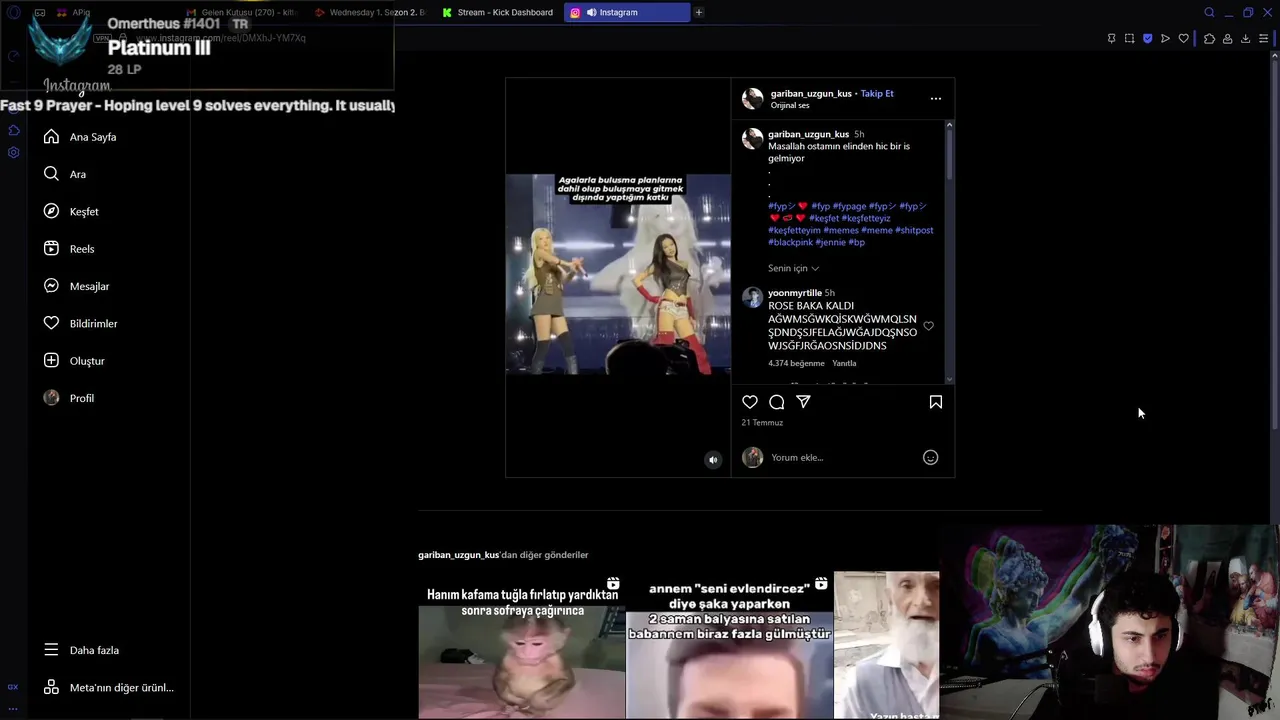Open Bildirimler notifications
The height and width of the screenshot is (720, 1280).
coord(81,324)
